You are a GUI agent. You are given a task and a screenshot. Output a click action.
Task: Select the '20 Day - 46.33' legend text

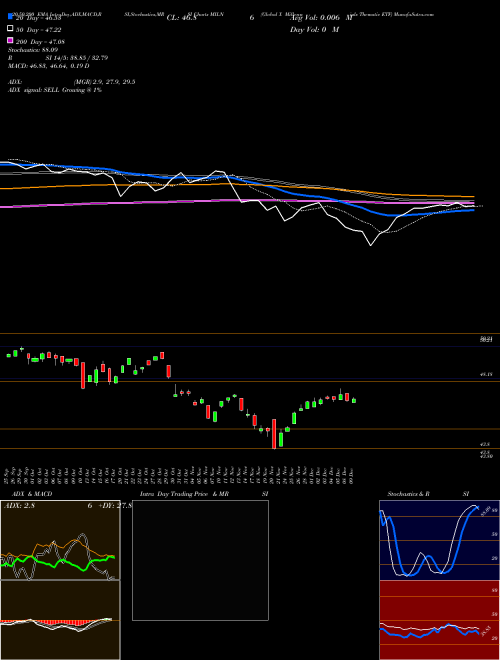pos(39,19)
